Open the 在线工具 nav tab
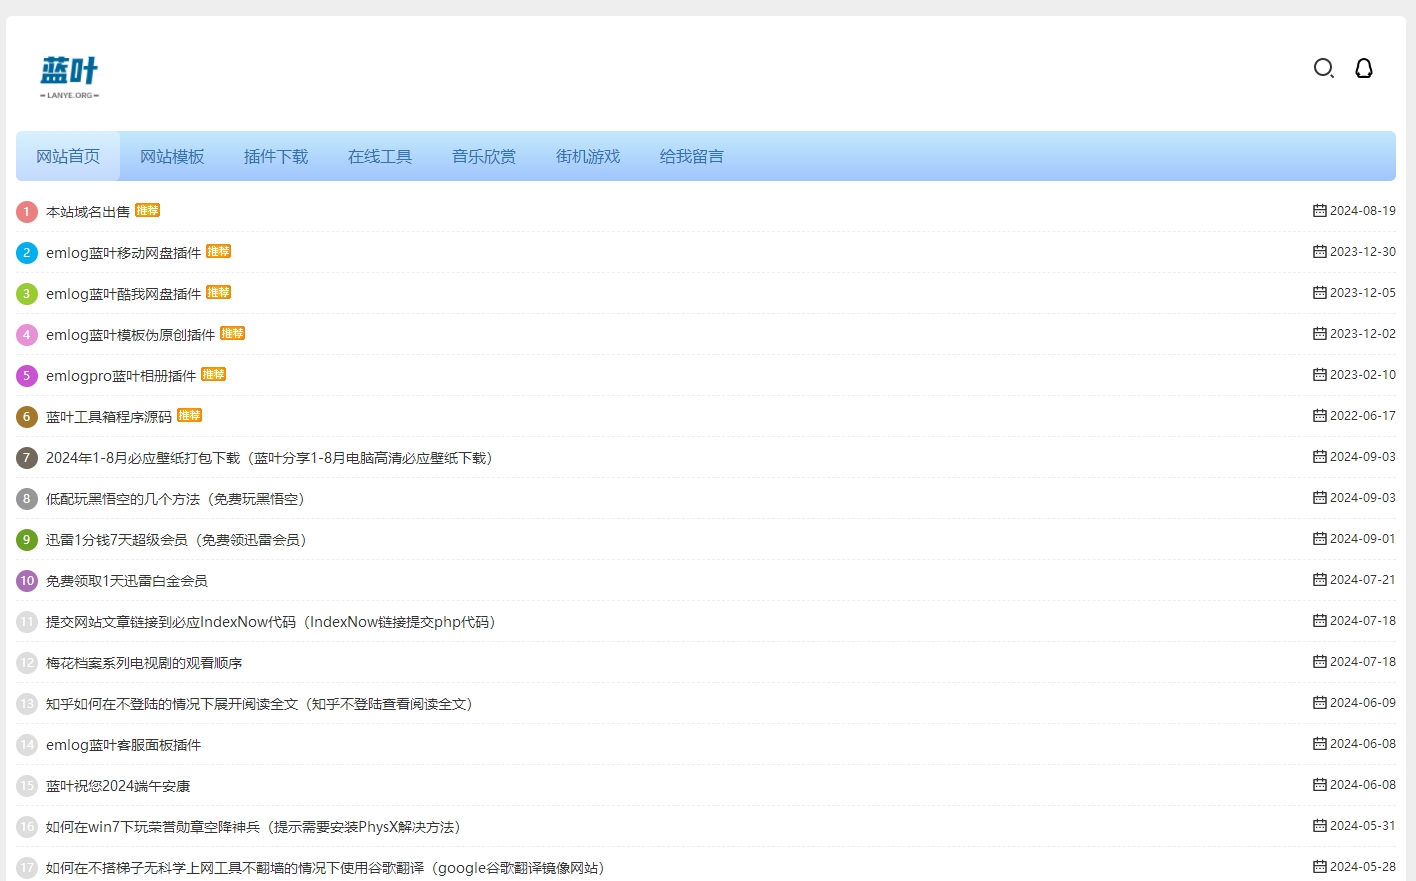Viewport: 1416px width, 881px height. [380, 156]
